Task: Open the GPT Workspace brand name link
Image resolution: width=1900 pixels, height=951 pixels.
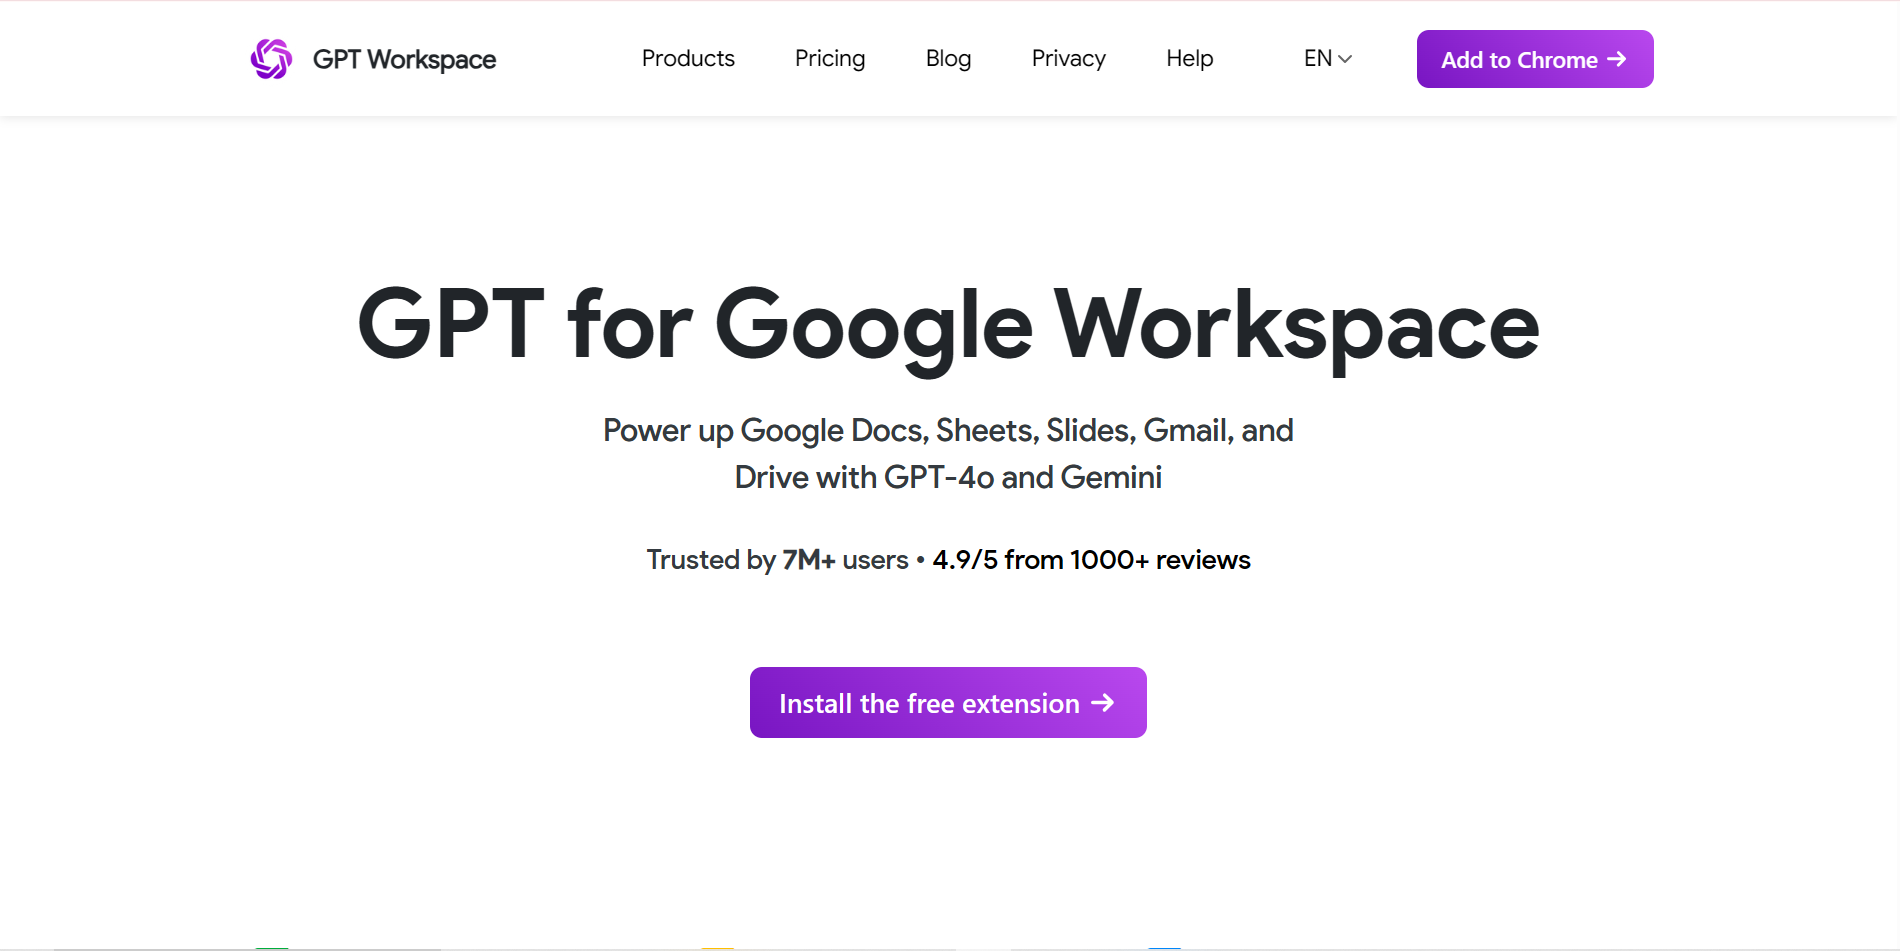Action: [404, 60]
